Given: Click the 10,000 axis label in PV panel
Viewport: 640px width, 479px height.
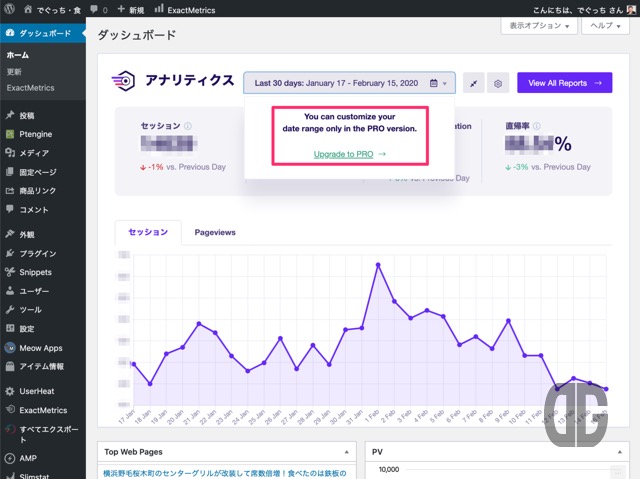Looking at the screenshot, I should (x=389, y=470).
